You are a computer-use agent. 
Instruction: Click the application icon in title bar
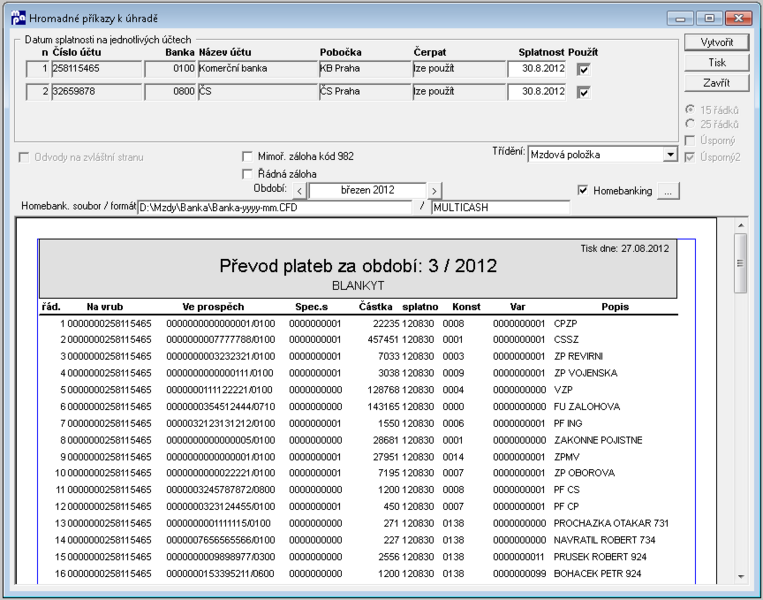pos(18,18)
